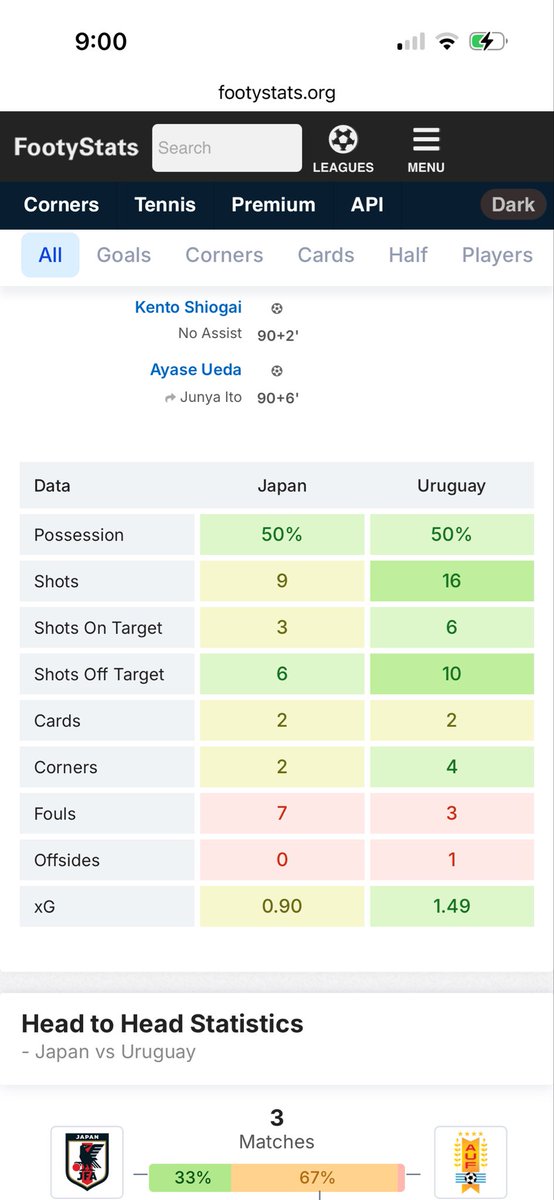The width and height of the screenshot is (554, 1200).
Task: Tap the goal ball icon beside Kento Shiogai
Action: tap(277, 309)
